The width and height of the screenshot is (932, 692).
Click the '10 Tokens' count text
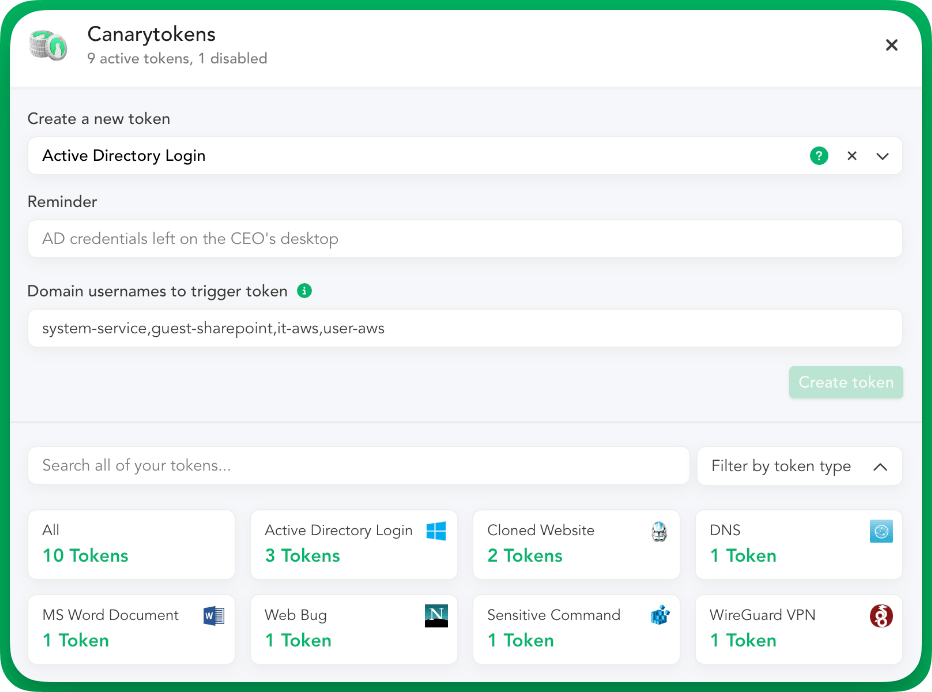point(86,555)
